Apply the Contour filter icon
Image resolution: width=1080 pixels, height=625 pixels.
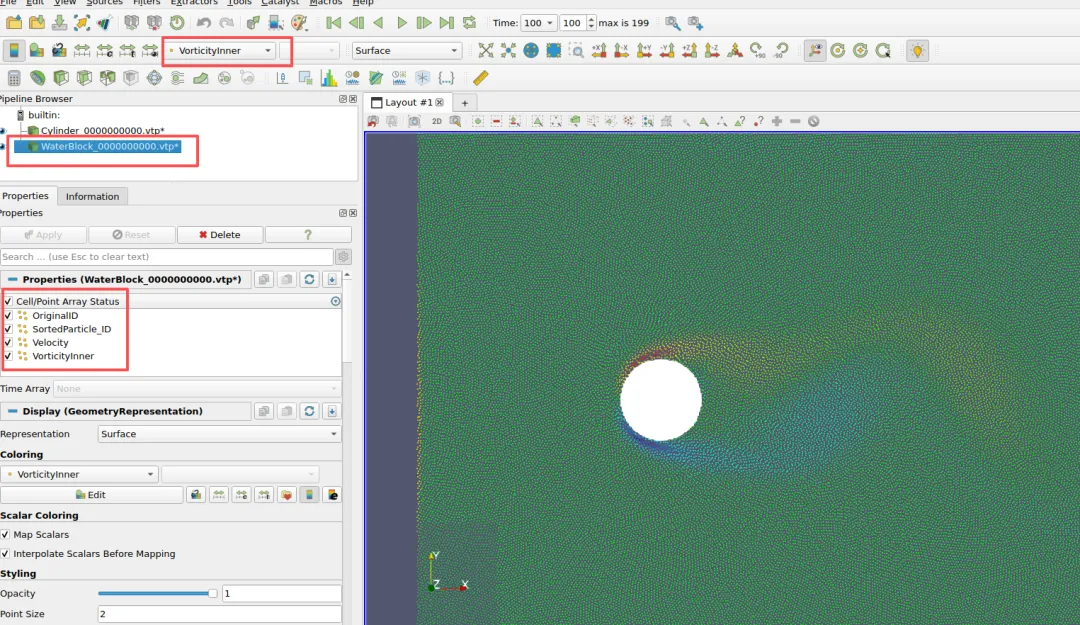click(x=37, y=78)
